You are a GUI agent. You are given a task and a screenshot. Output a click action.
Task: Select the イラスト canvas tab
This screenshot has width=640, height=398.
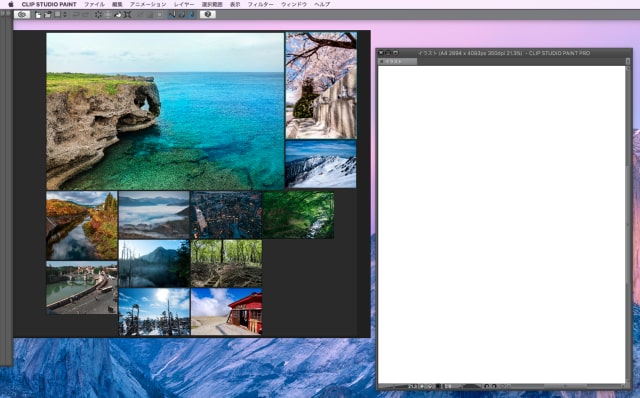click(397, 61)
